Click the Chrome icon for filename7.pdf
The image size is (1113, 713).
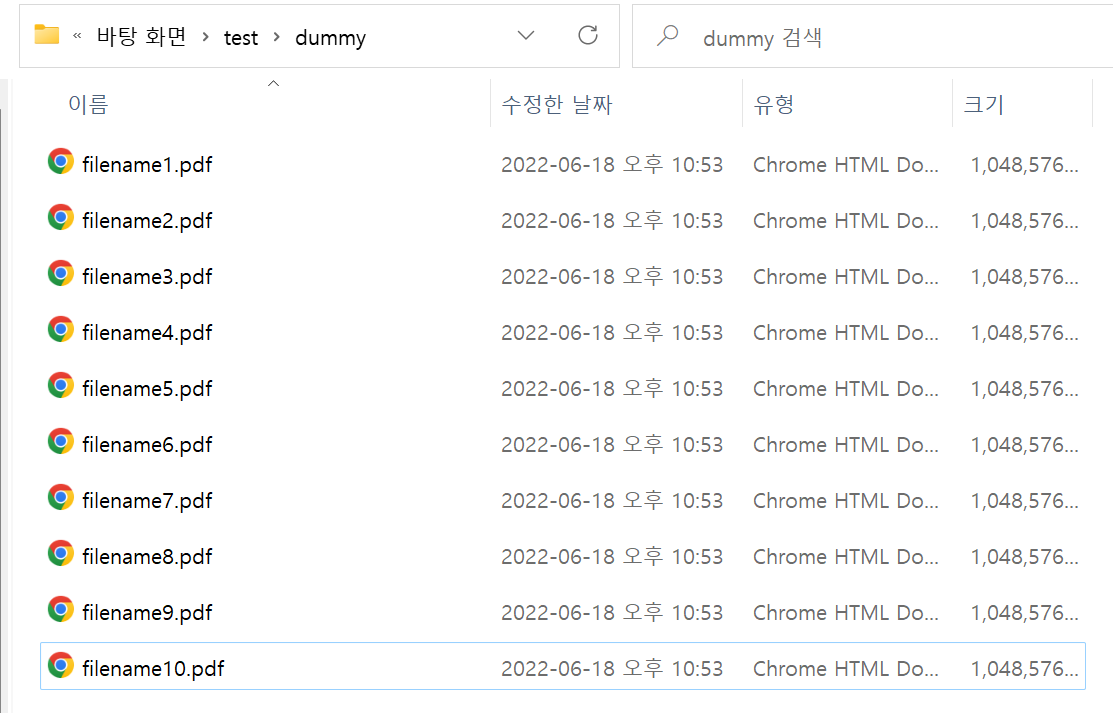61,498
